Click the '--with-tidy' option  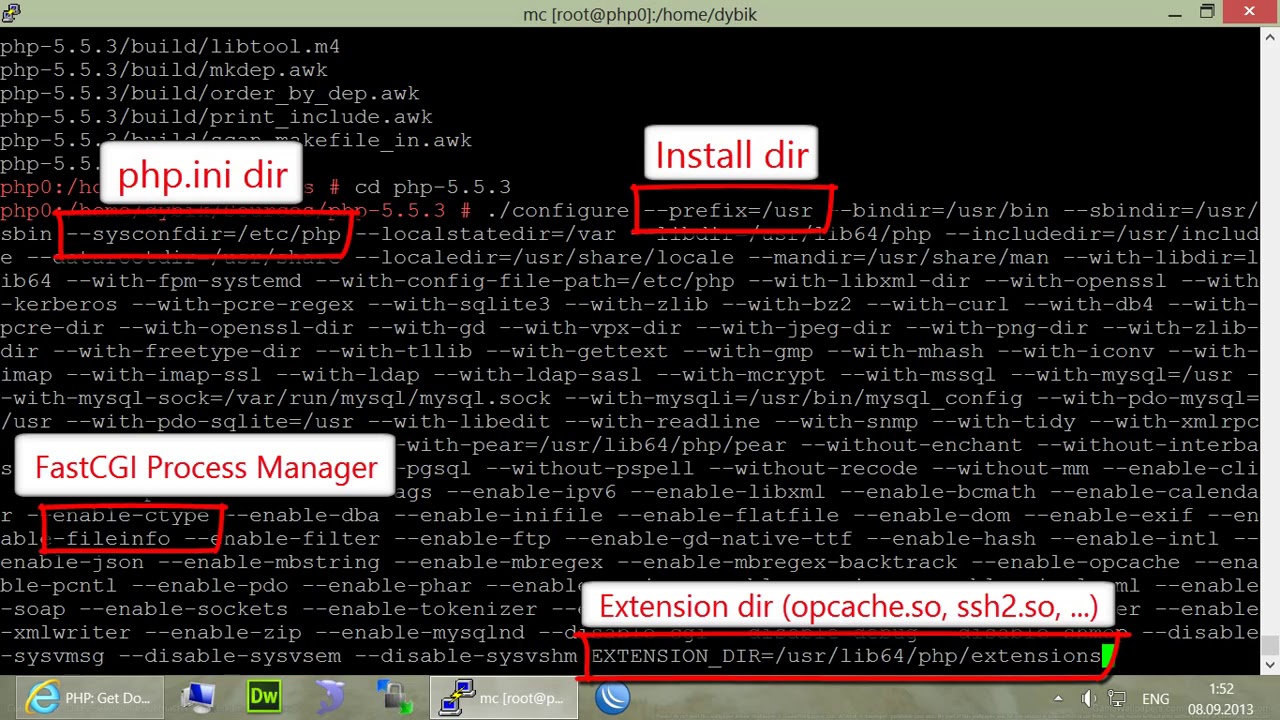pos(1003,422)
